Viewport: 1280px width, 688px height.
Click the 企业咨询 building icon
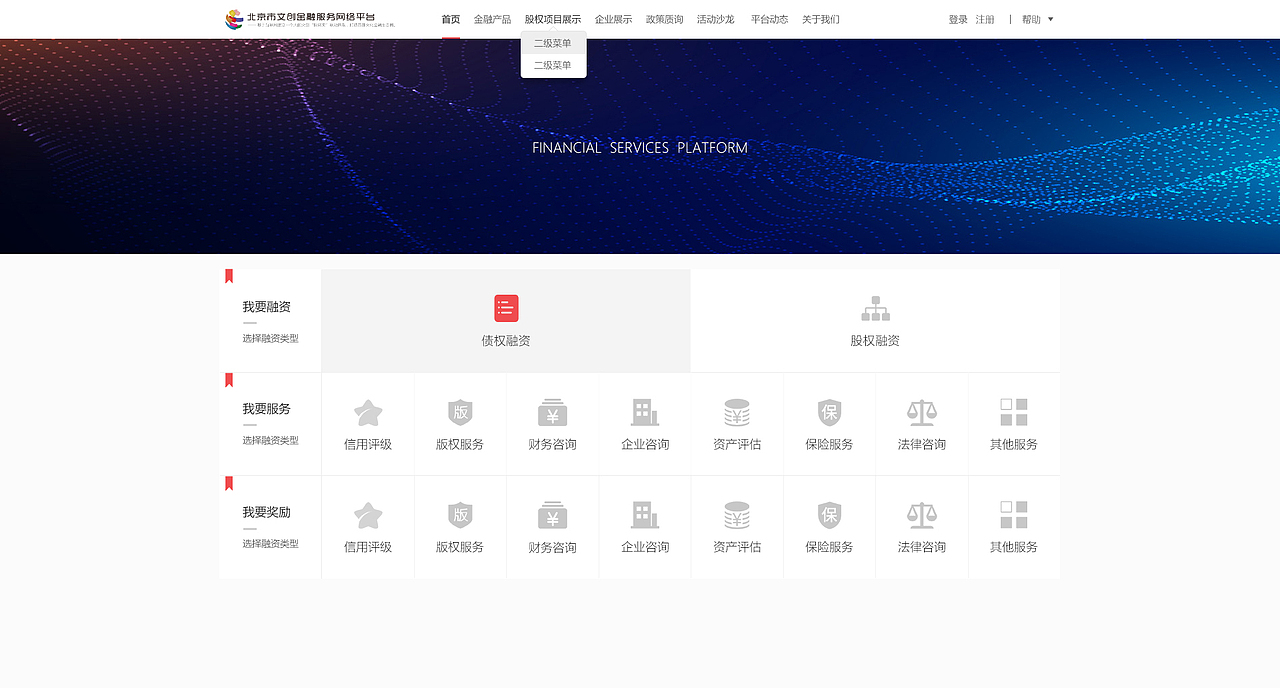644,411
